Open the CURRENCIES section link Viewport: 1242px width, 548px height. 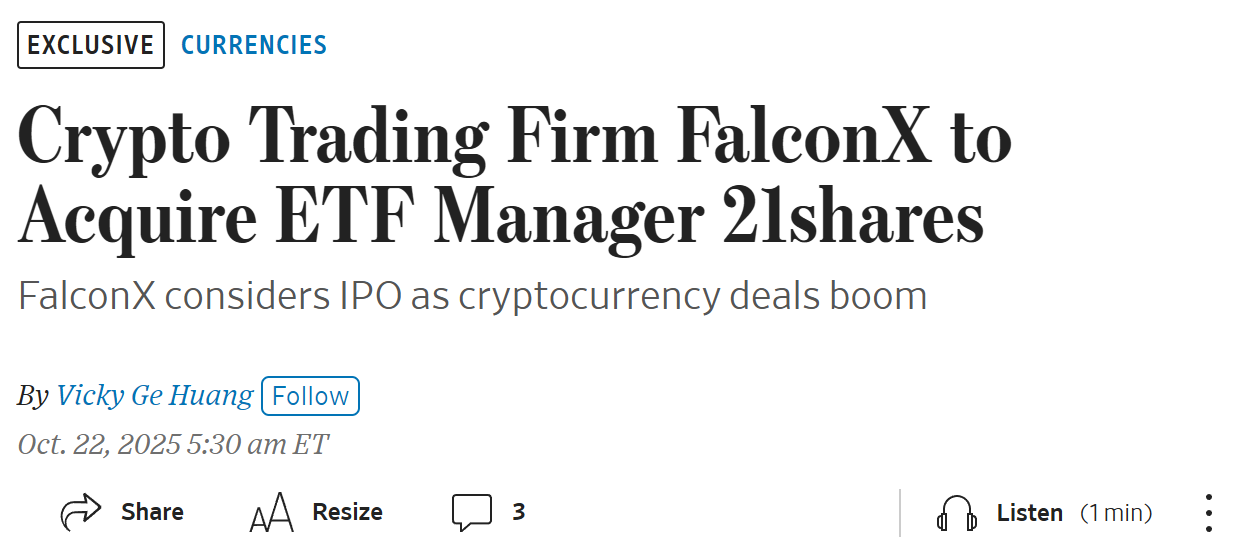254,45
